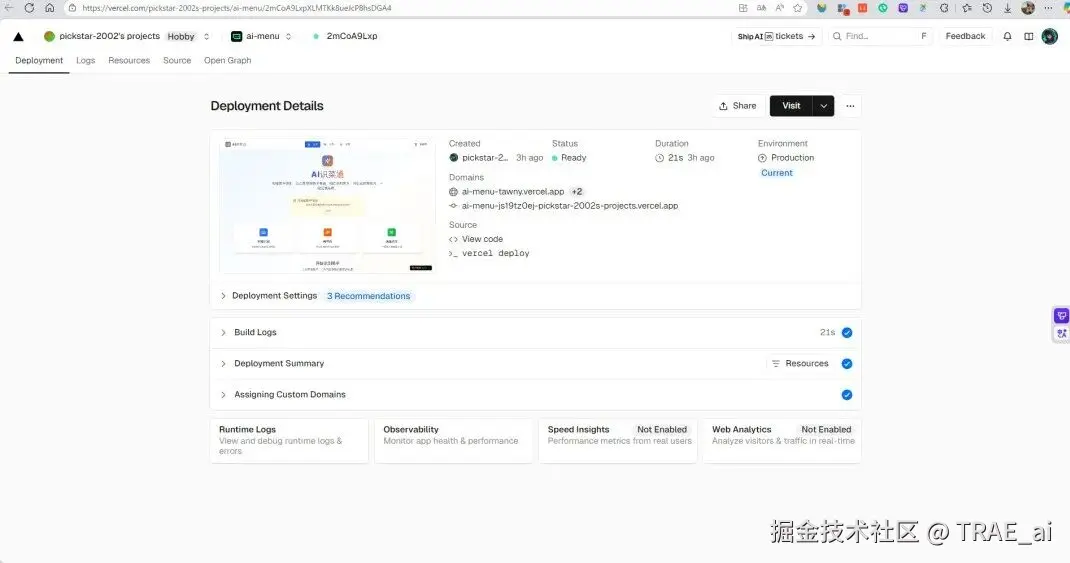Open browser downloads icon
Image resolution: width=1070 pixels, height=563 pixels.
point(1007,8)
